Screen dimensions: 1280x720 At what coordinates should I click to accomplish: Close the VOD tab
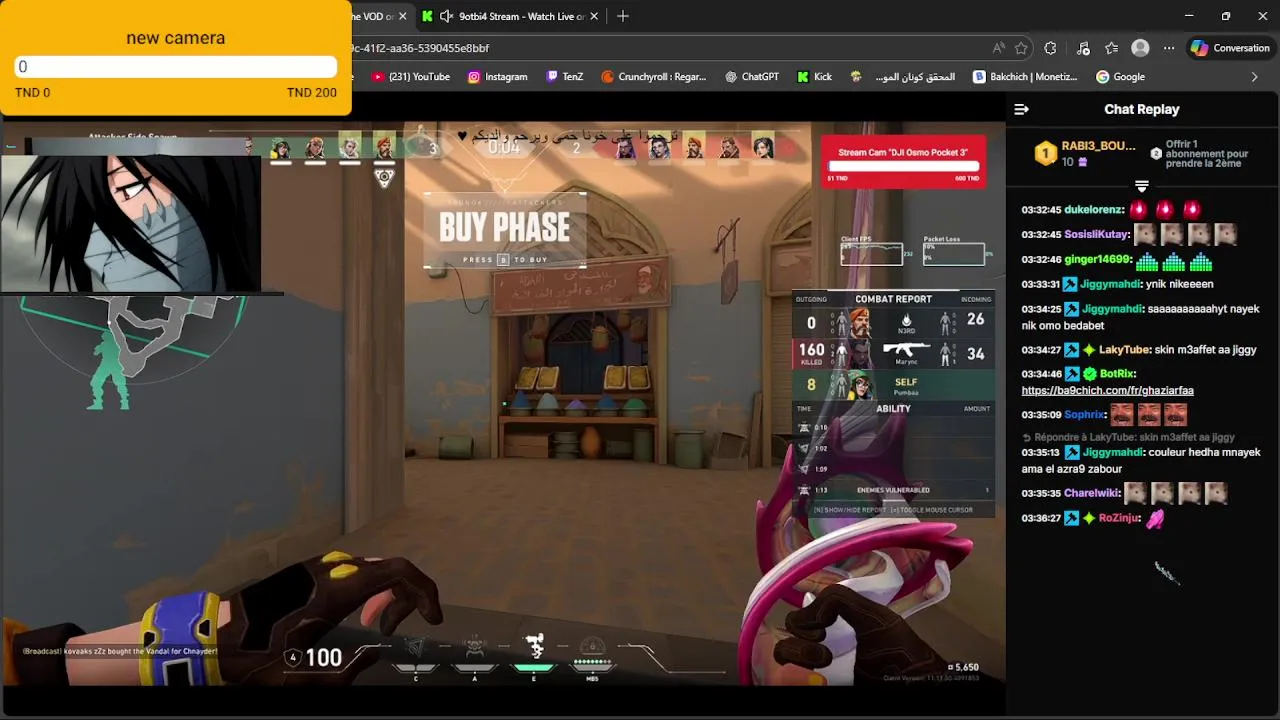pos(402,16)
